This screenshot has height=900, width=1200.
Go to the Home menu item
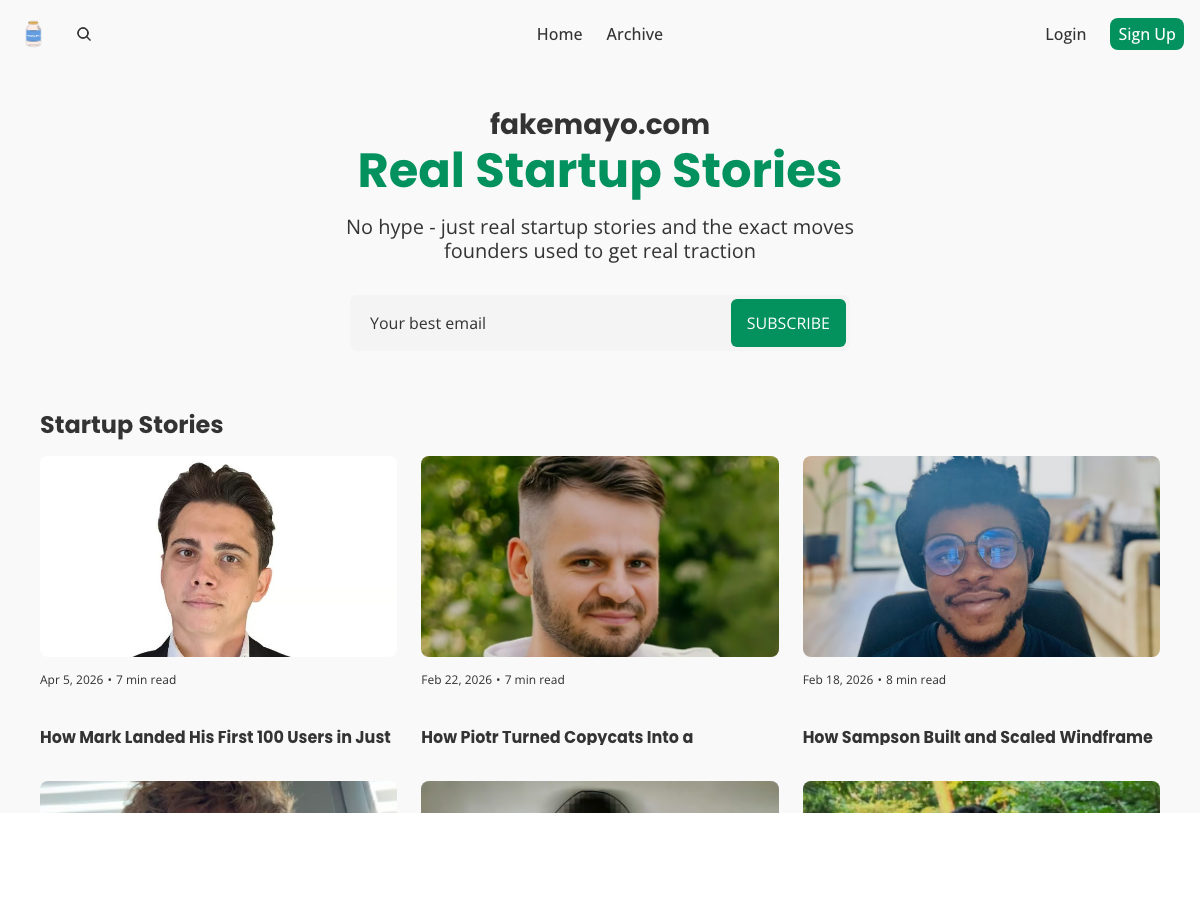coord(559,34)
